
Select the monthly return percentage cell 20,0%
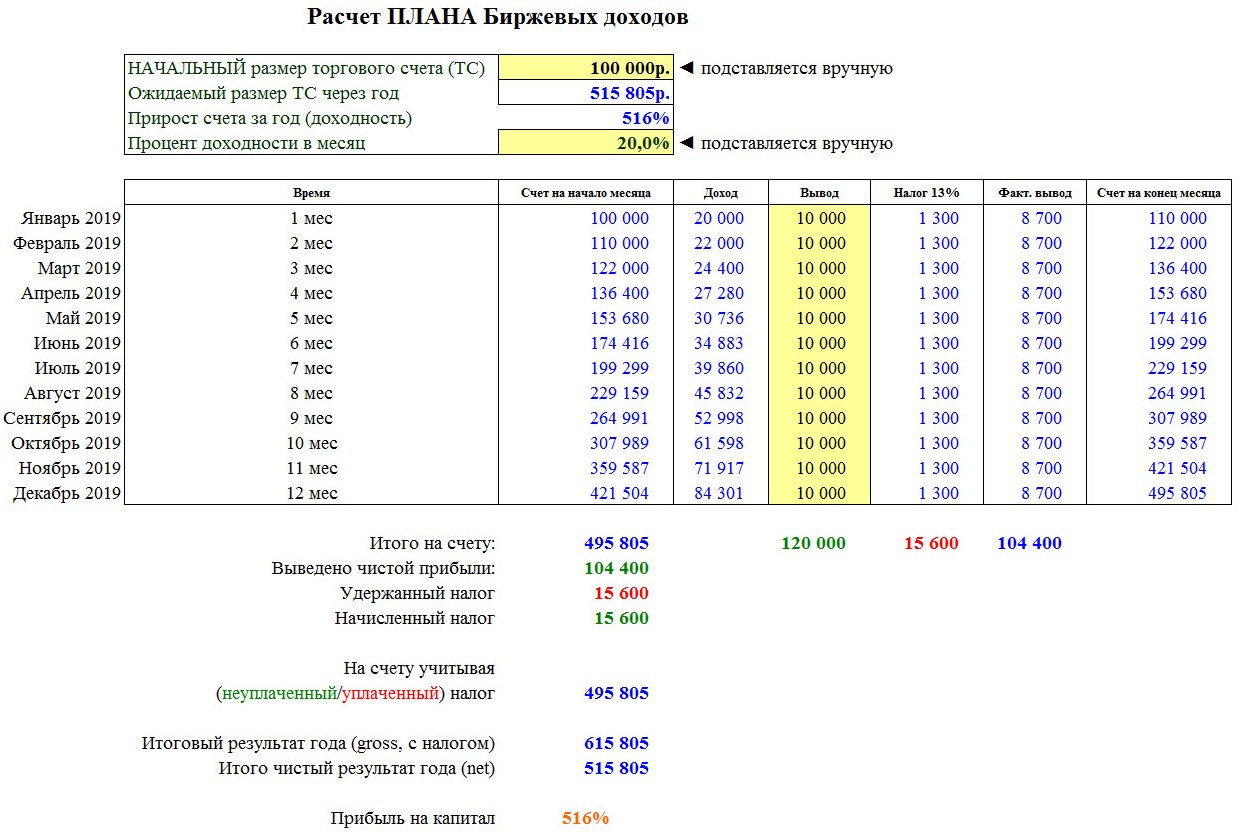pos(585,143)
